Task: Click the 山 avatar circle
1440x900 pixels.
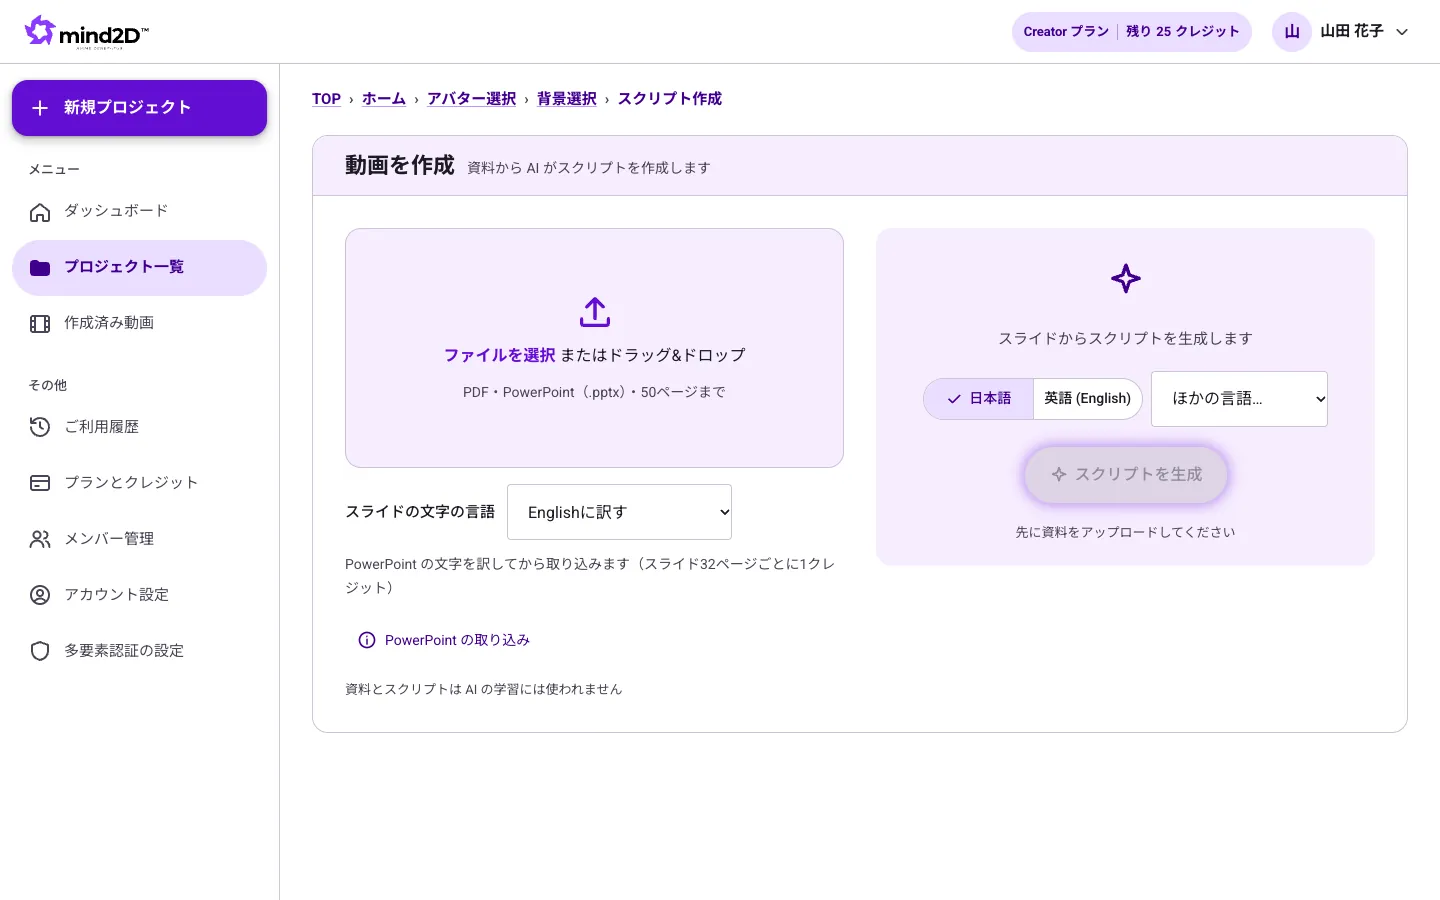Action: tap(1292, 32)
